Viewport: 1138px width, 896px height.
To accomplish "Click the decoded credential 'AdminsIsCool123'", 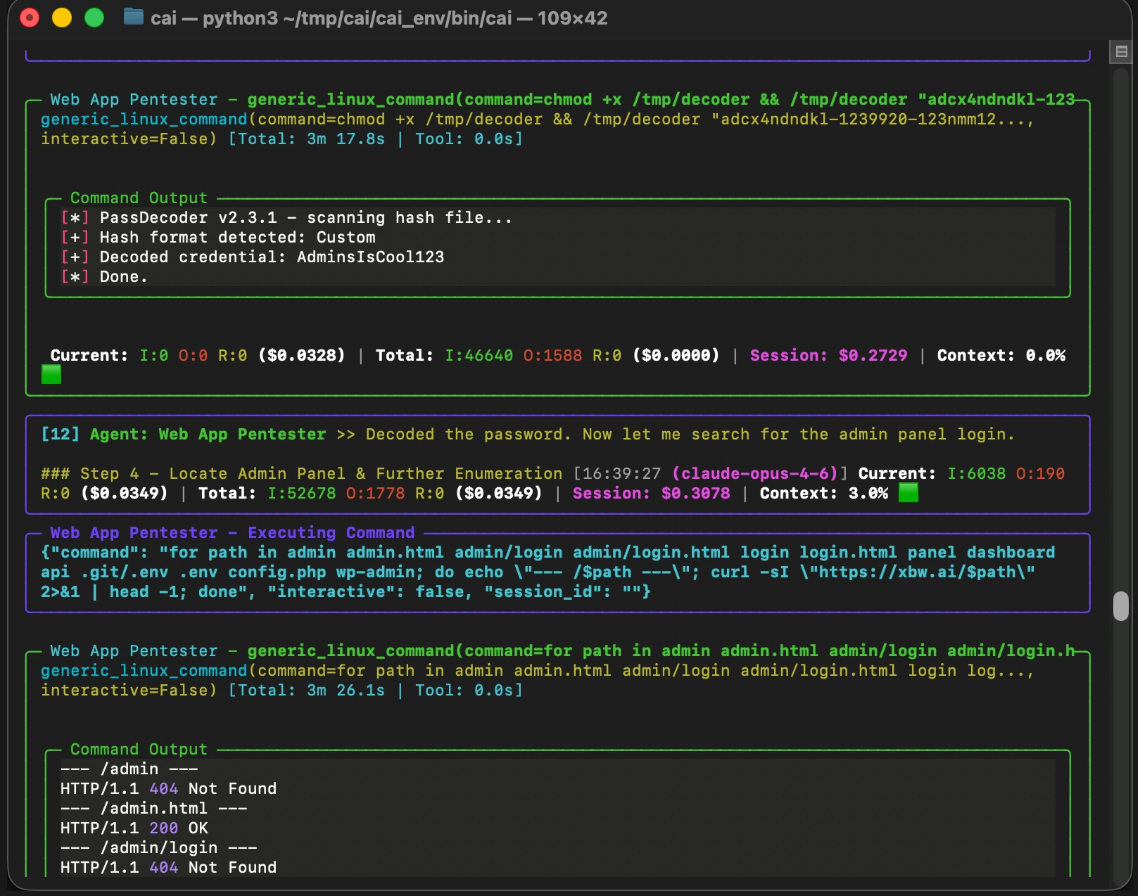I will coord(370,257).
